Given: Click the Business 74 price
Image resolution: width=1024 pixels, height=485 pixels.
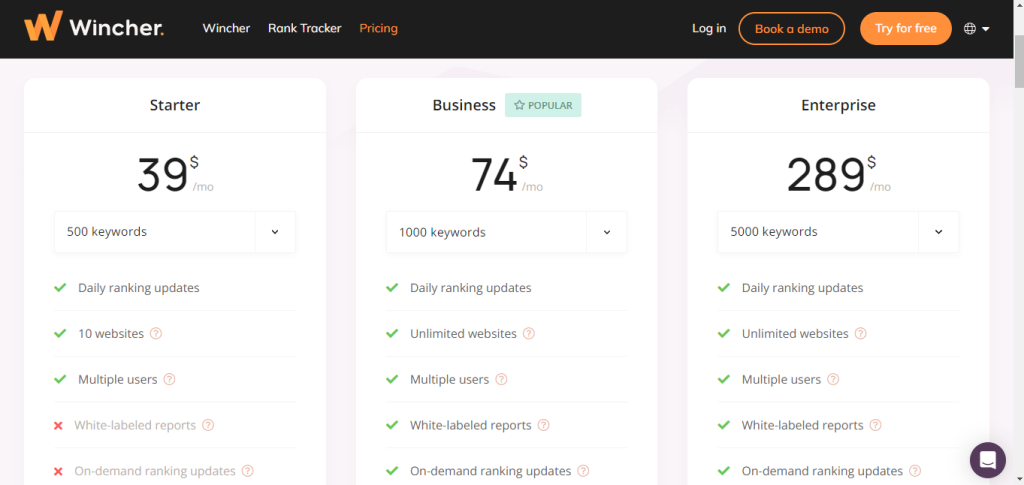Looking at the screenshot, I should 494,176.
